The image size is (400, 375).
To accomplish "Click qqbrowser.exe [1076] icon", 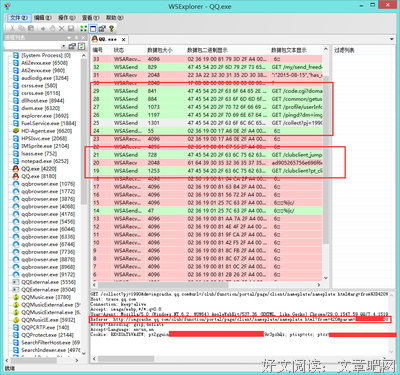I will [x=16, y=184].
